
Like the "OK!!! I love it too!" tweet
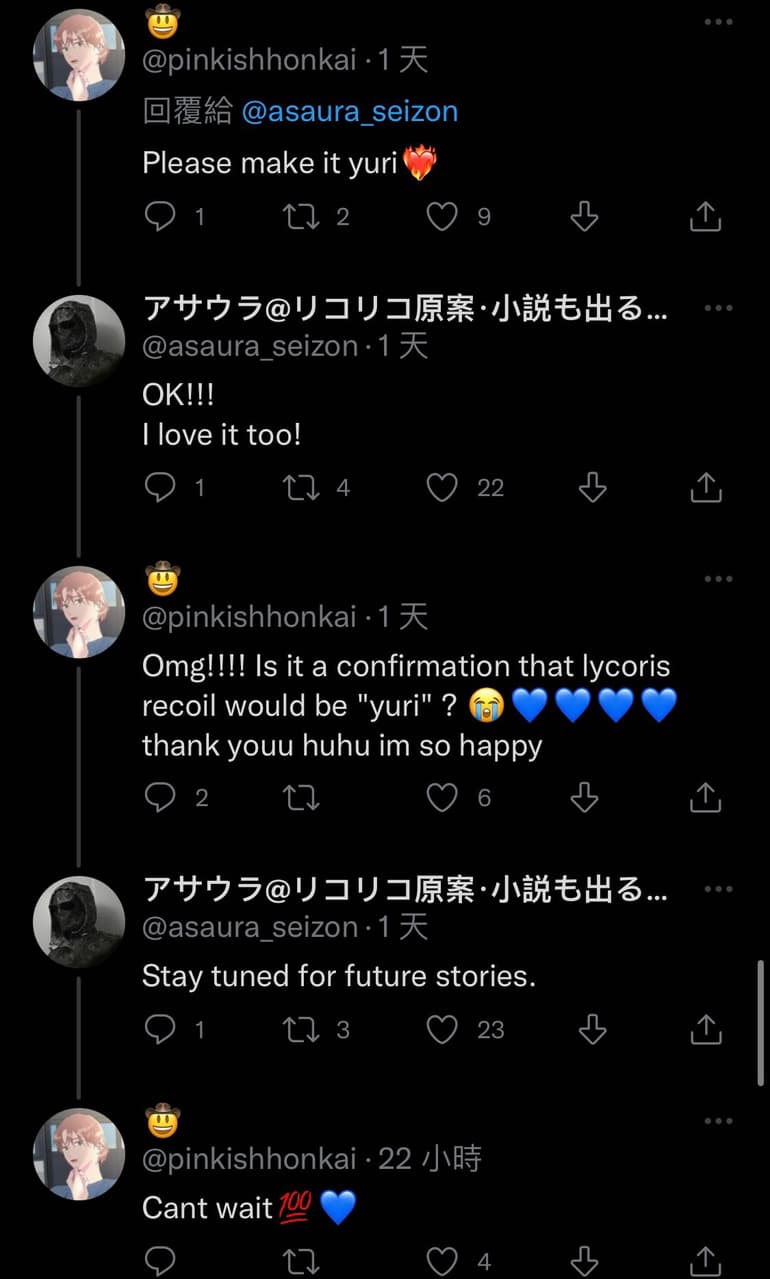click(442, 487)
